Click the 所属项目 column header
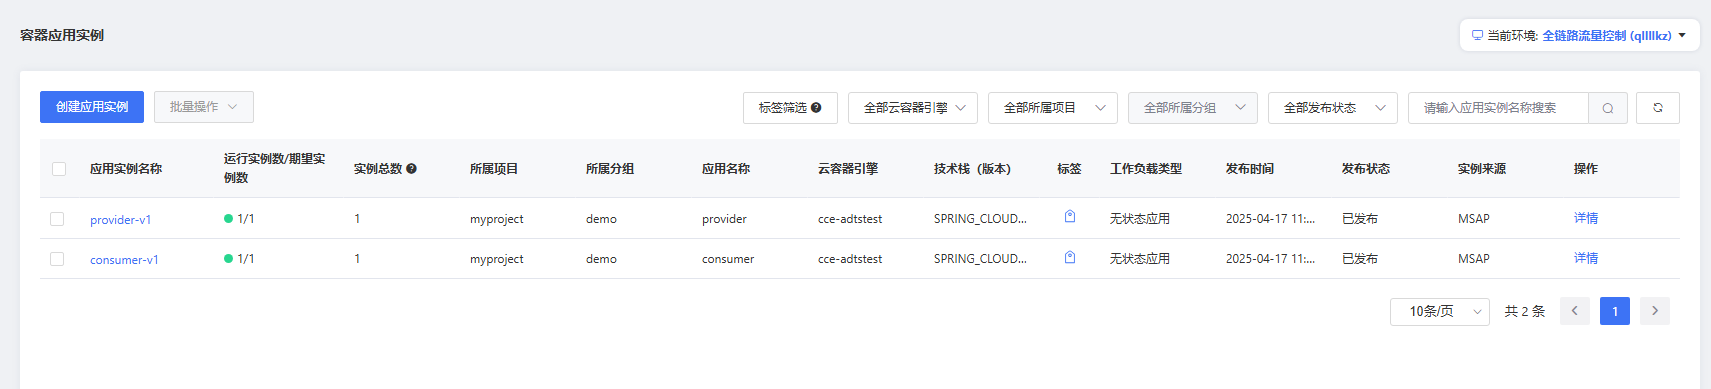 tap(494, 169)
